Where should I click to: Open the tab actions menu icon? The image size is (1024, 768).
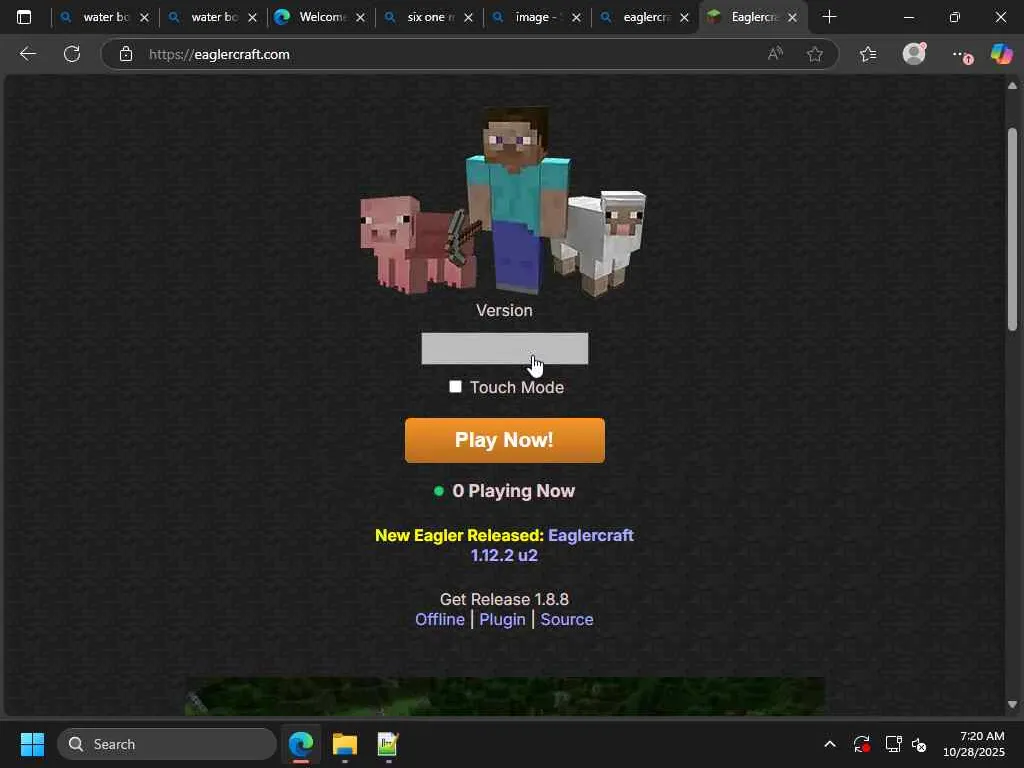[24, 17]
